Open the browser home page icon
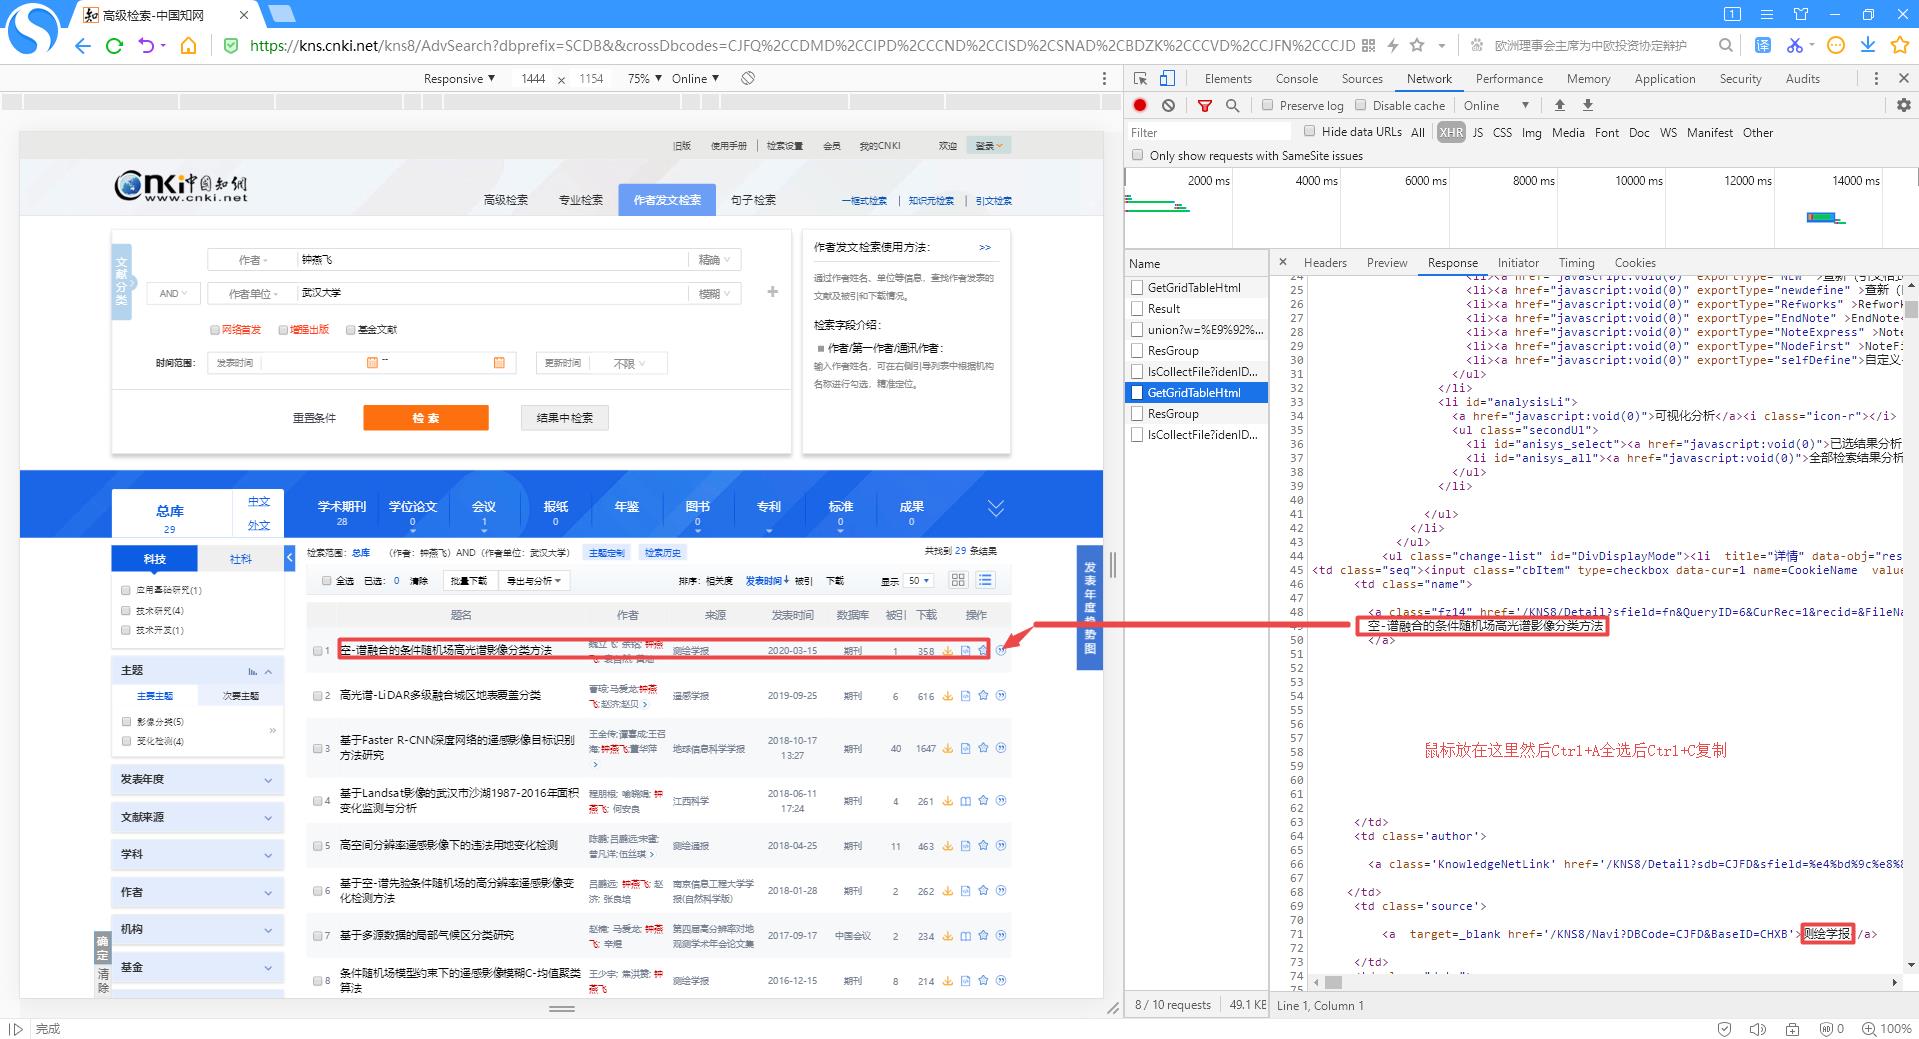Viewport: 1919px width, 1039px height. click(x=188, y=46)
